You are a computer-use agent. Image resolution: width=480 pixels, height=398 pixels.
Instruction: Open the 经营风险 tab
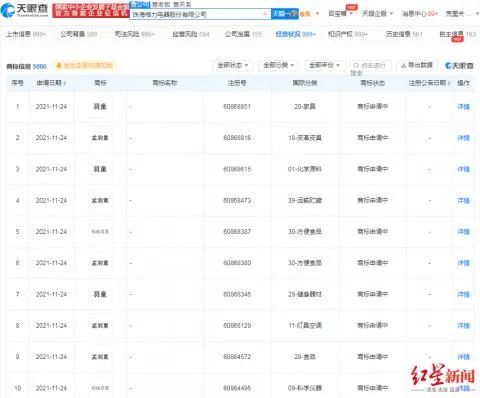(x=190, y=34)
